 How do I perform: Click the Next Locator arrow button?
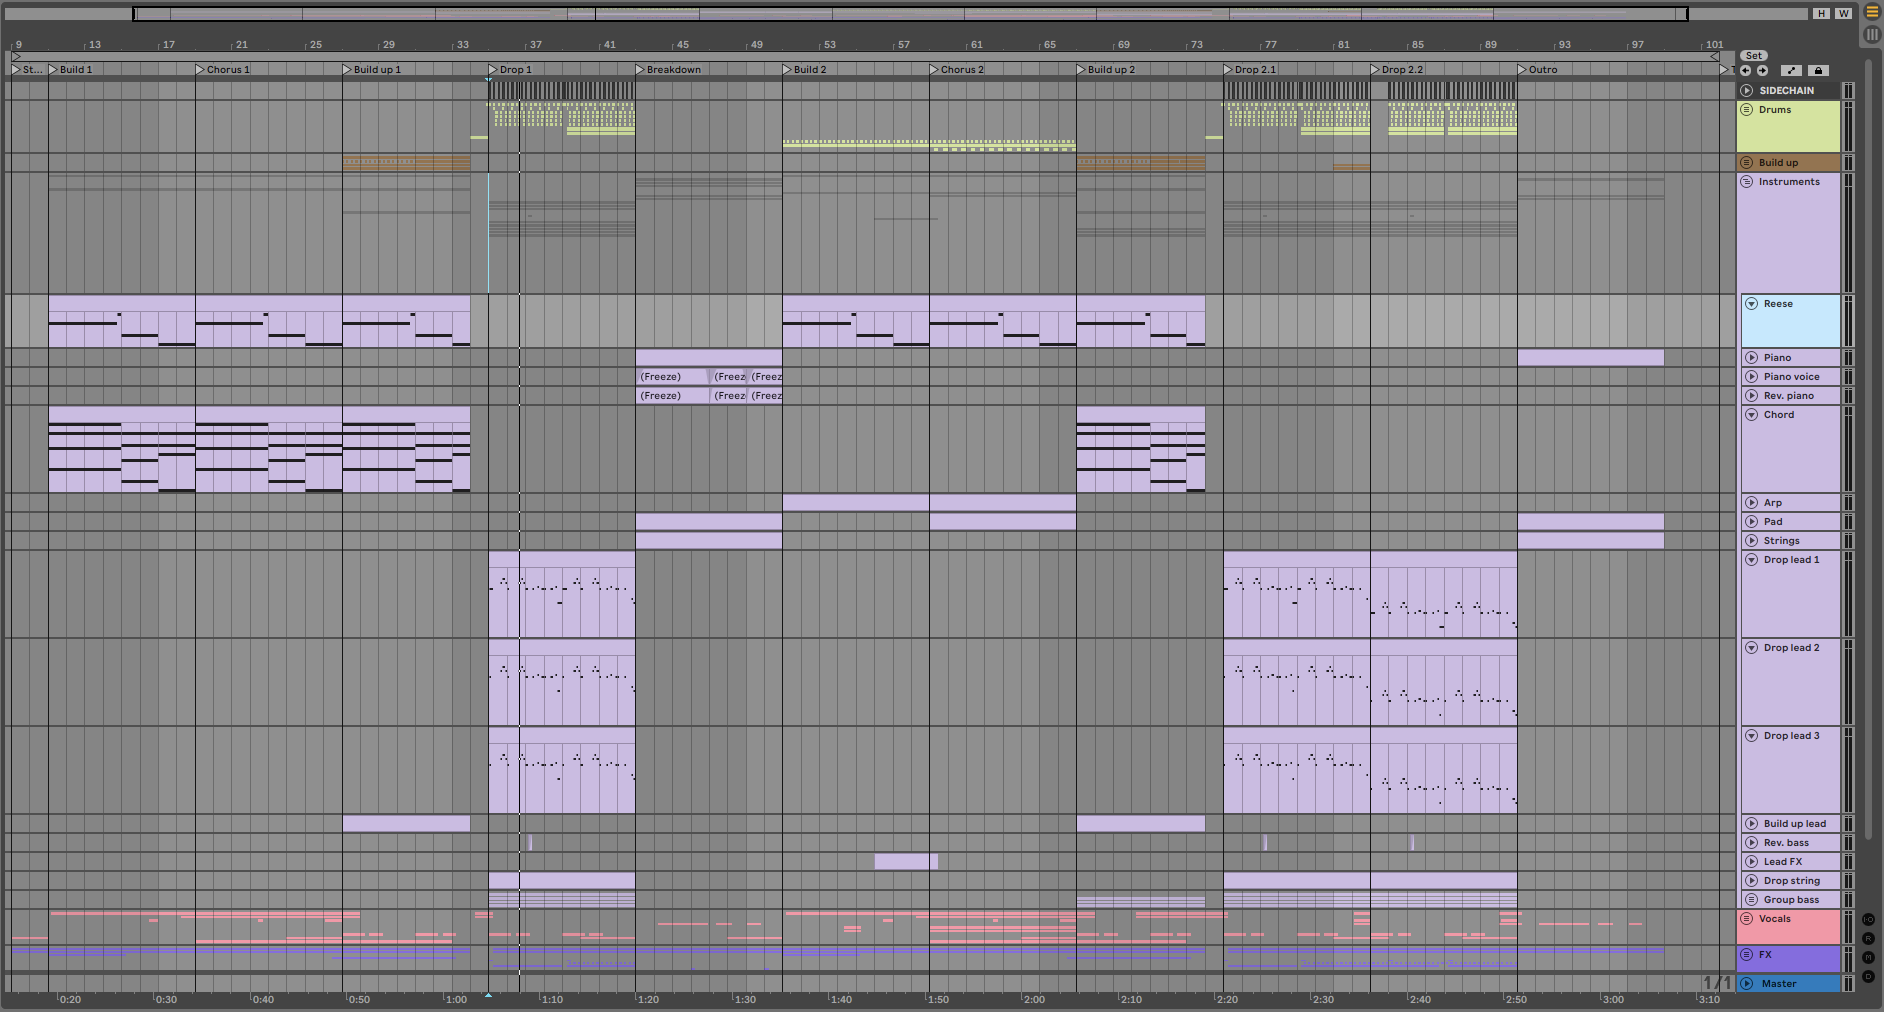[x=1762, y=71]
